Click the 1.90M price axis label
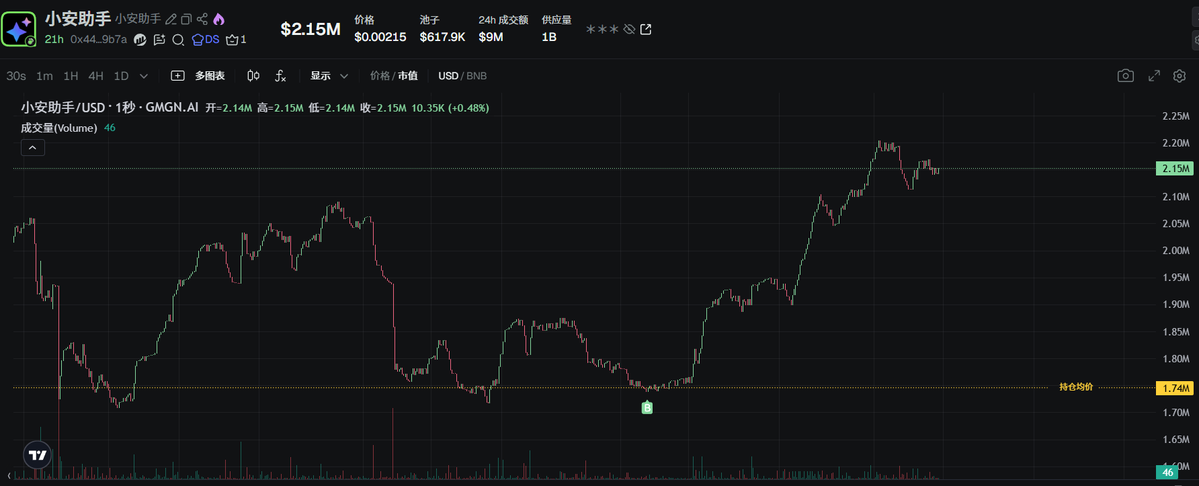Viewport: 1199px width, 486px height. (1175, 304)
